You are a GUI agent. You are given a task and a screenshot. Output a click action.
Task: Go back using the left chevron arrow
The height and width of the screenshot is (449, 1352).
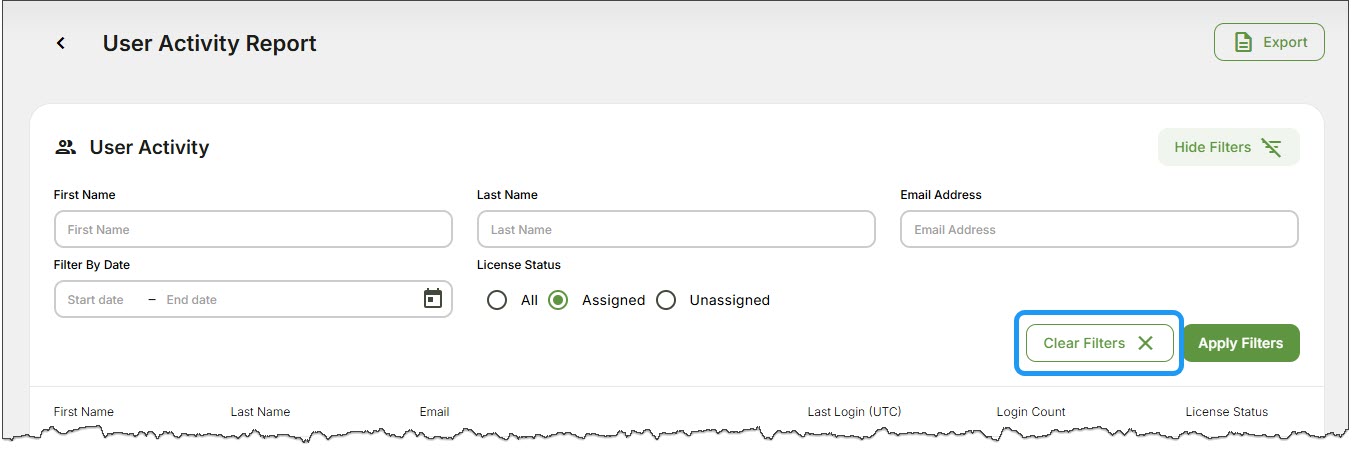61,43
